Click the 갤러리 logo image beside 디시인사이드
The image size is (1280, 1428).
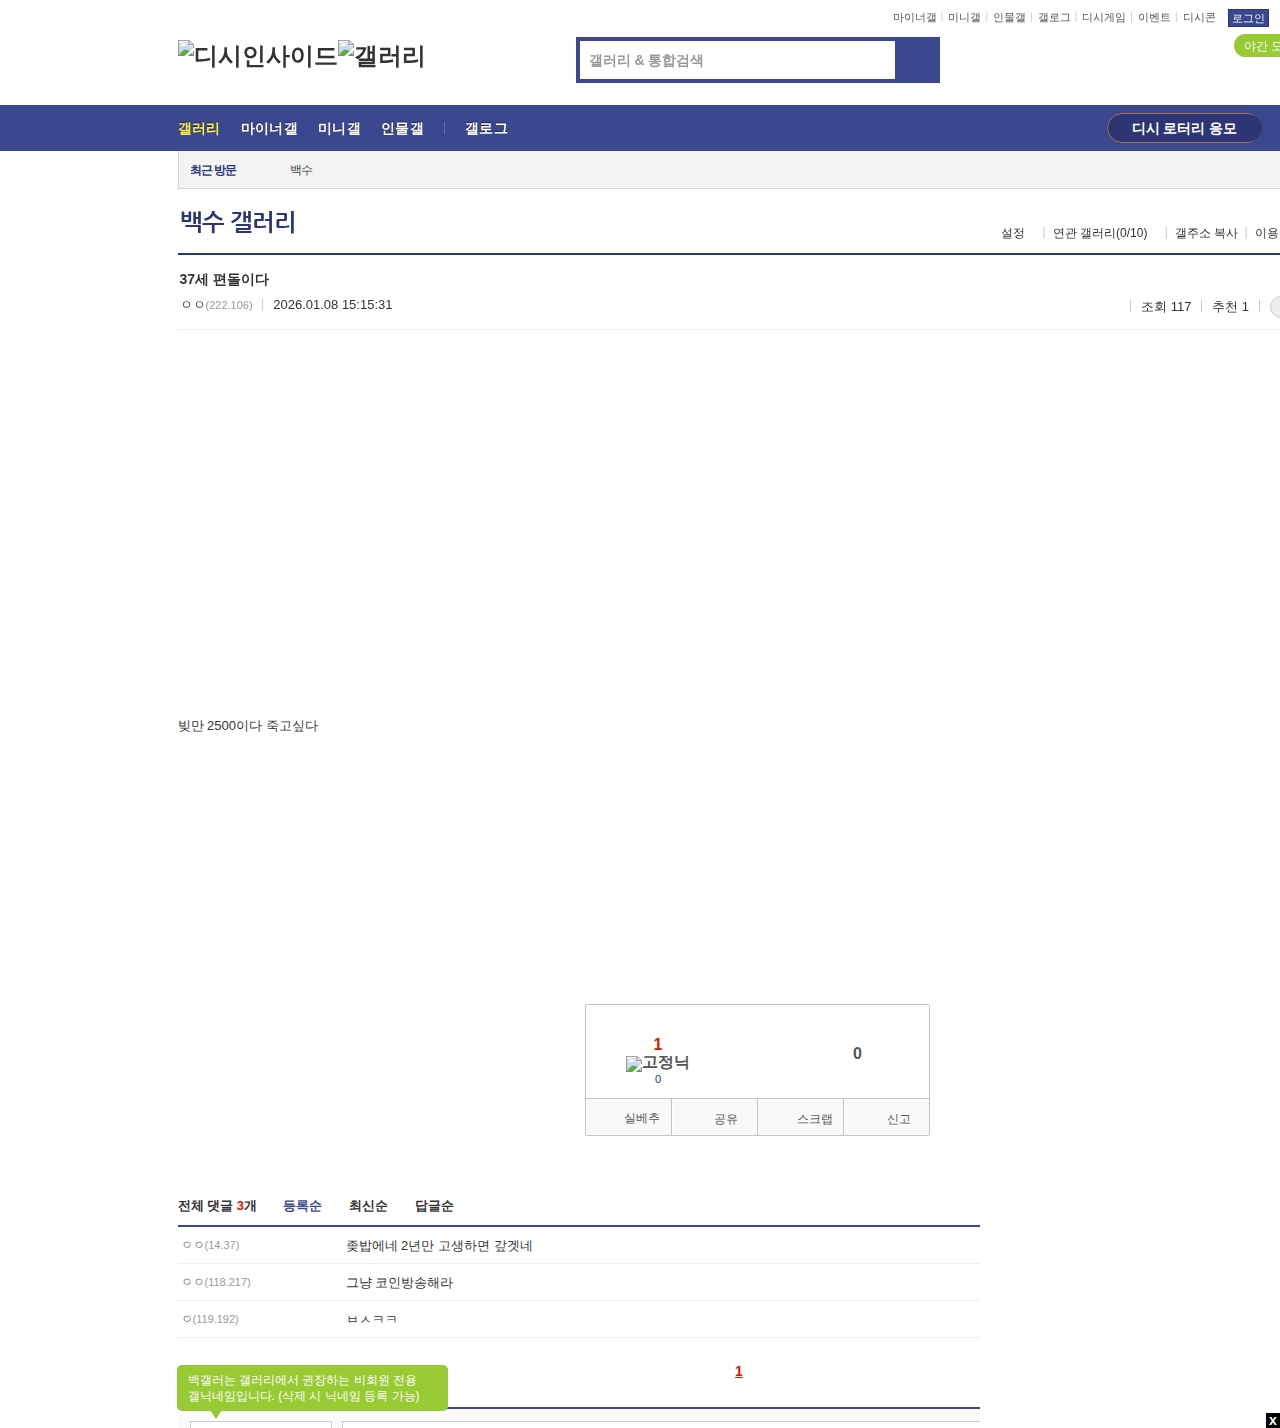382,56
